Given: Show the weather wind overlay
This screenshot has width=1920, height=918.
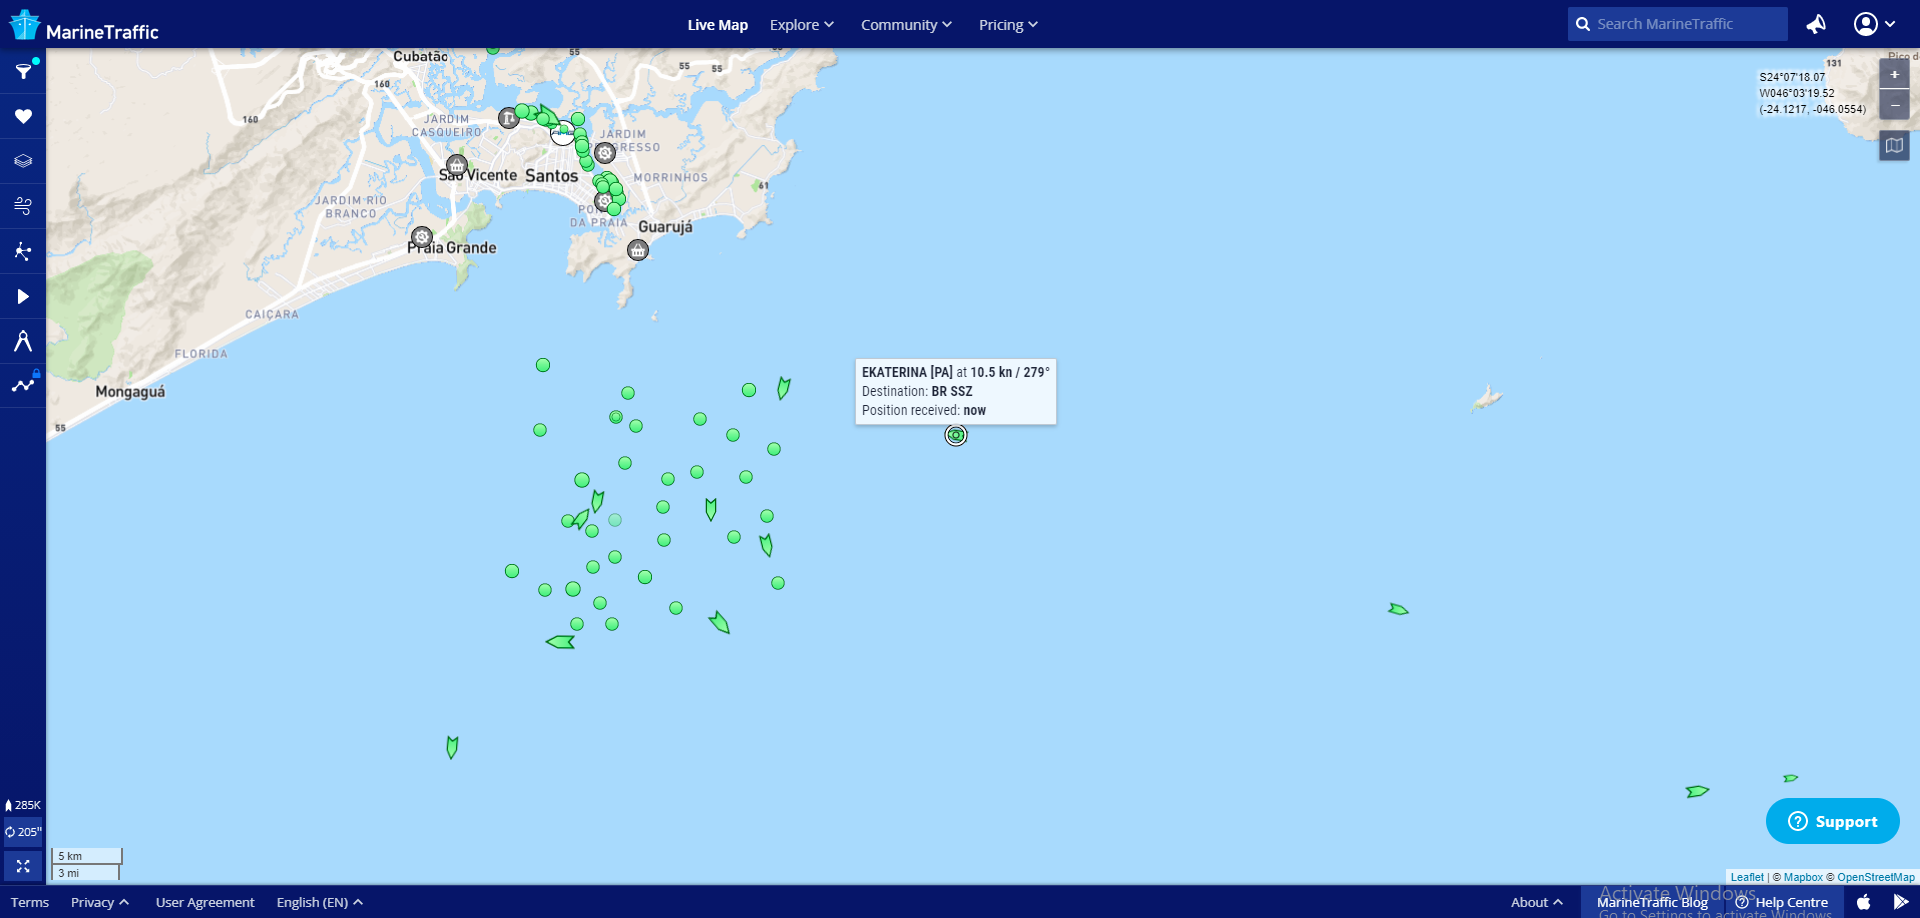Looking at the screenshot, I should [23, 206].
